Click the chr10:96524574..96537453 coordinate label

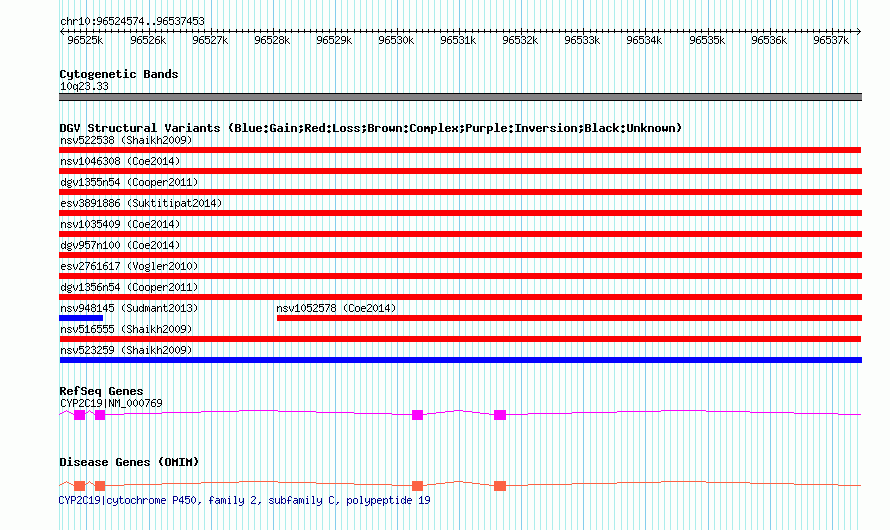[132, 21]
